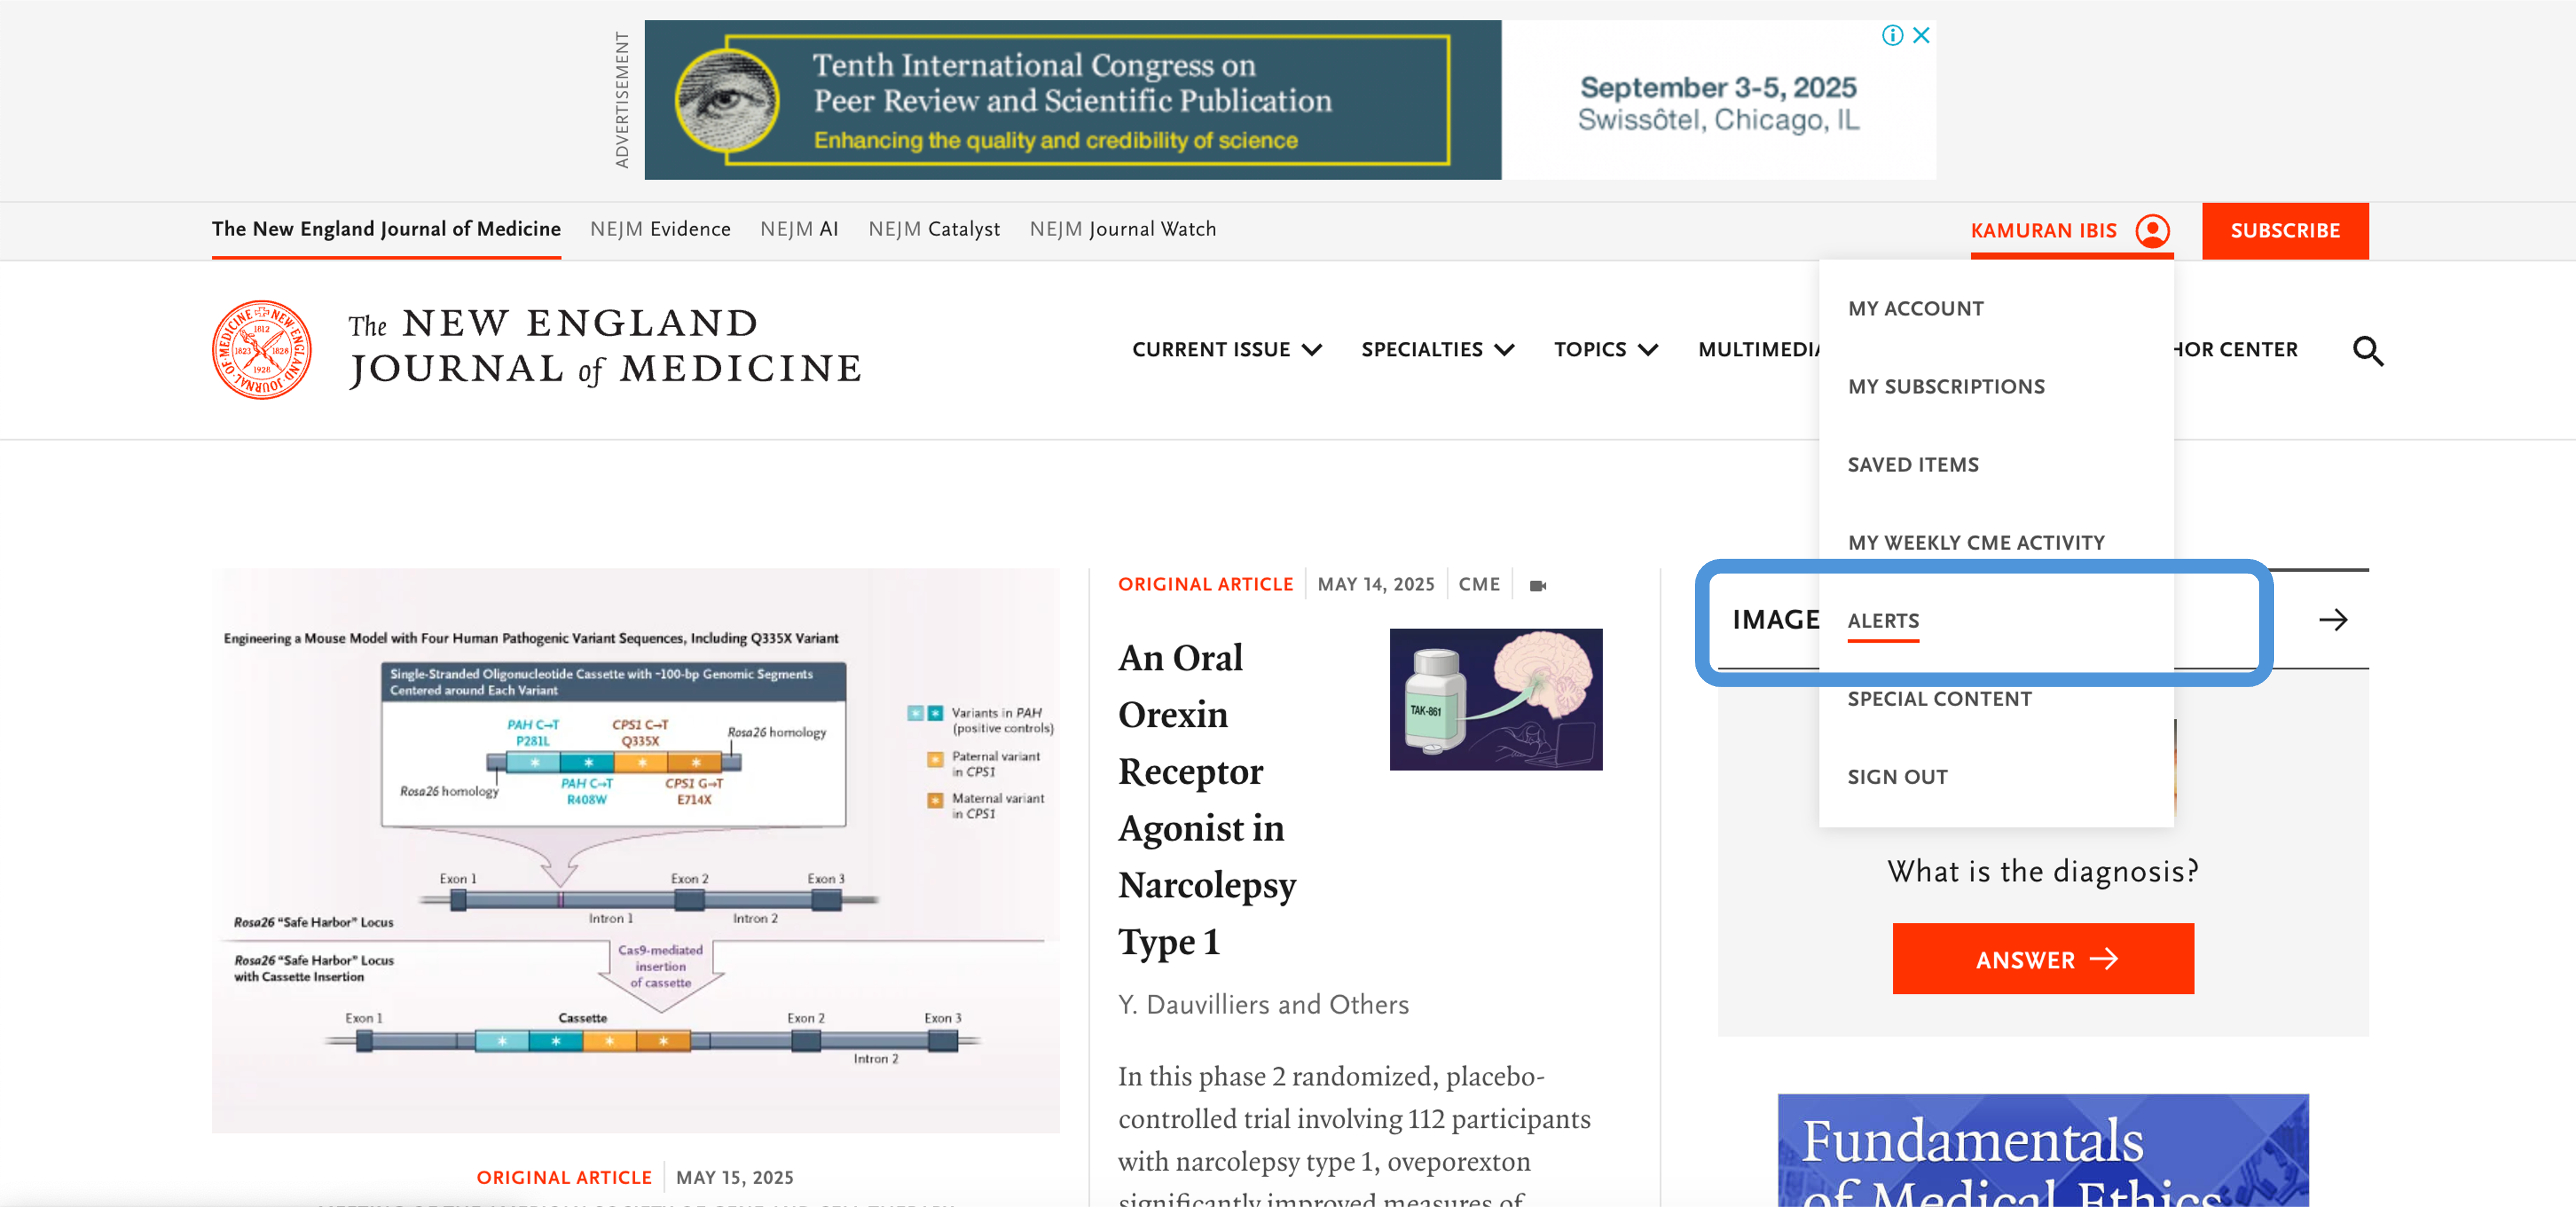Click the TAK-861 brain article thumbnail
The height and width of the screenshot is (1207, 2576).
pos(1496,699)
